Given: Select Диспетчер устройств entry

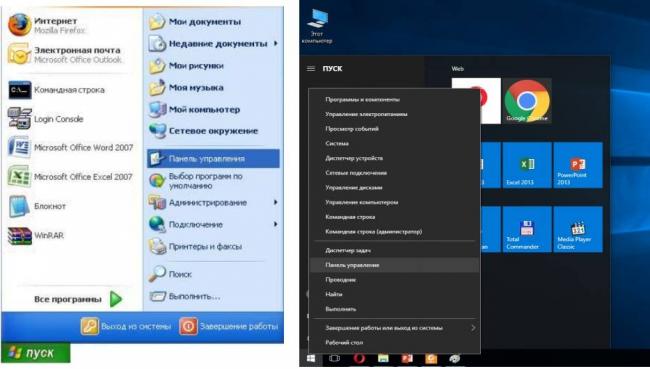Looking at the screenshot, I should (394, 158).
